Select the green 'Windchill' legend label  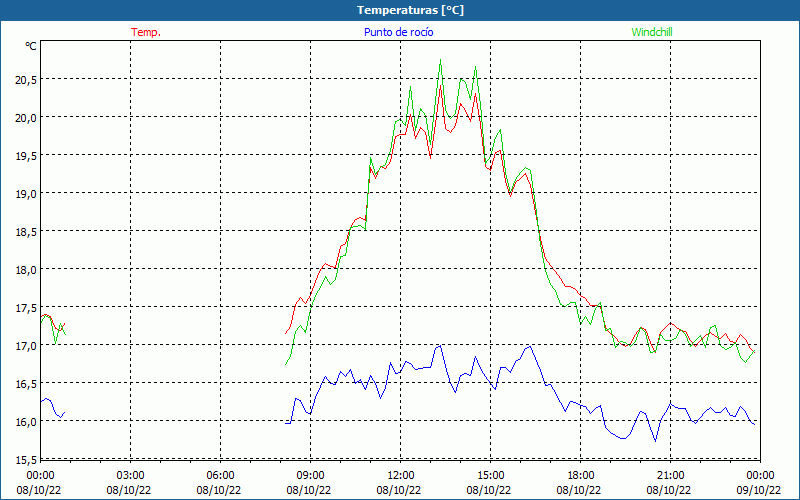coord(652,32)
